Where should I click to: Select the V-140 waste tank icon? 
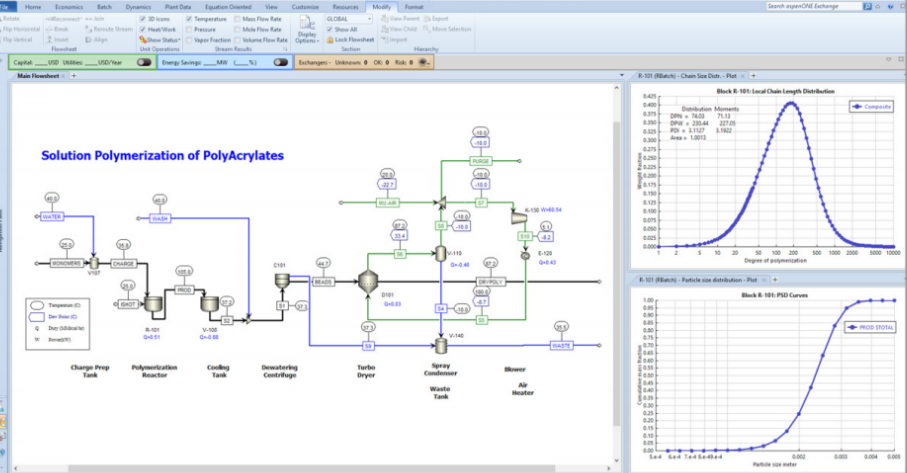pos(441,346)
